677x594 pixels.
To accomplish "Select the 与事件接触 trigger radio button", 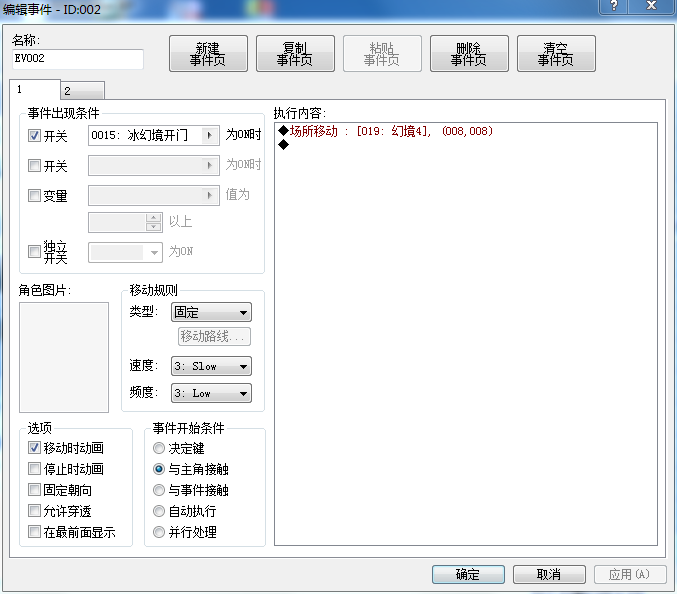I will tap(159, 490).
